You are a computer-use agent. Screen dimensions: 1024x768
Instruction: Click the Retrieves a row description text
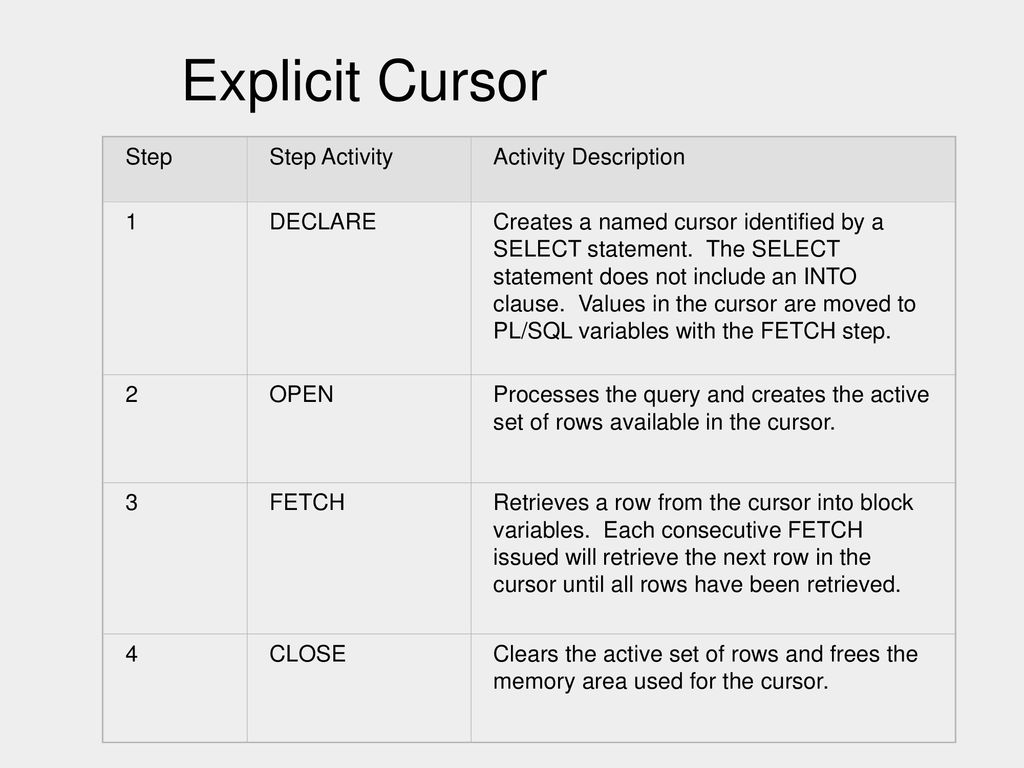point(703,543)
